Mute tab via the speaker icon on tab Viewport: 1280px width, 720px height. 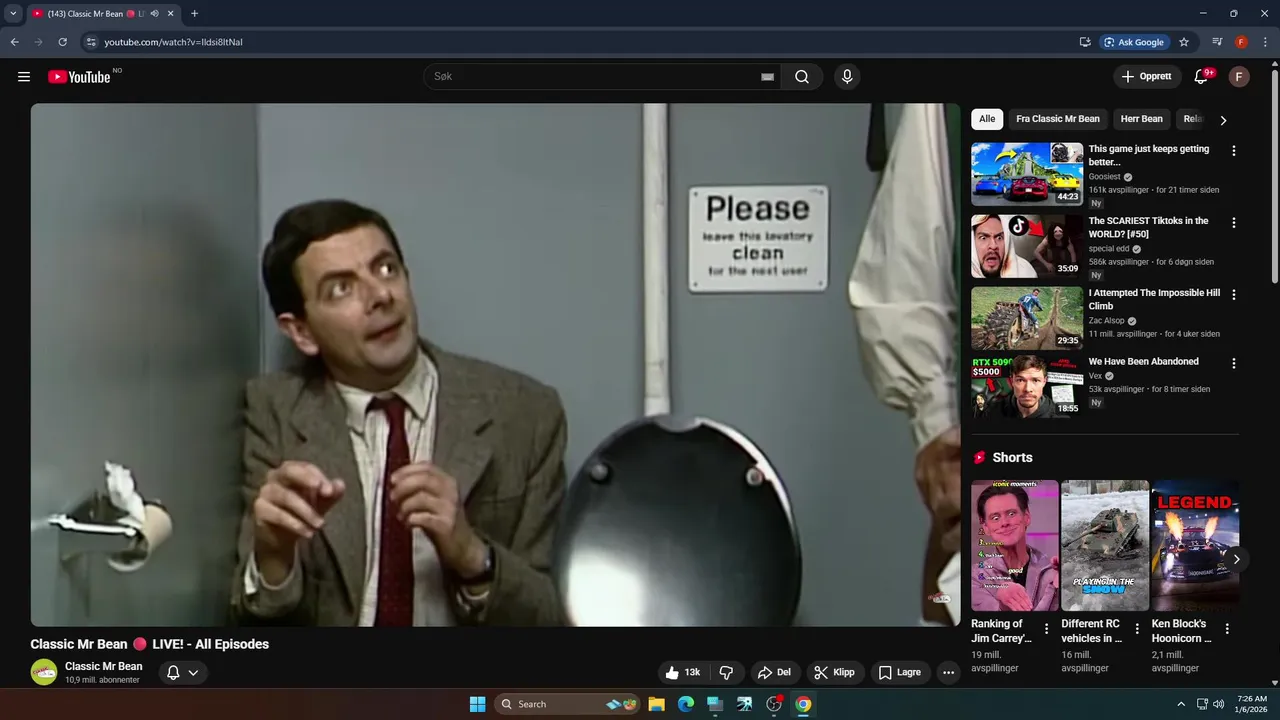click(x=154, y=14)
